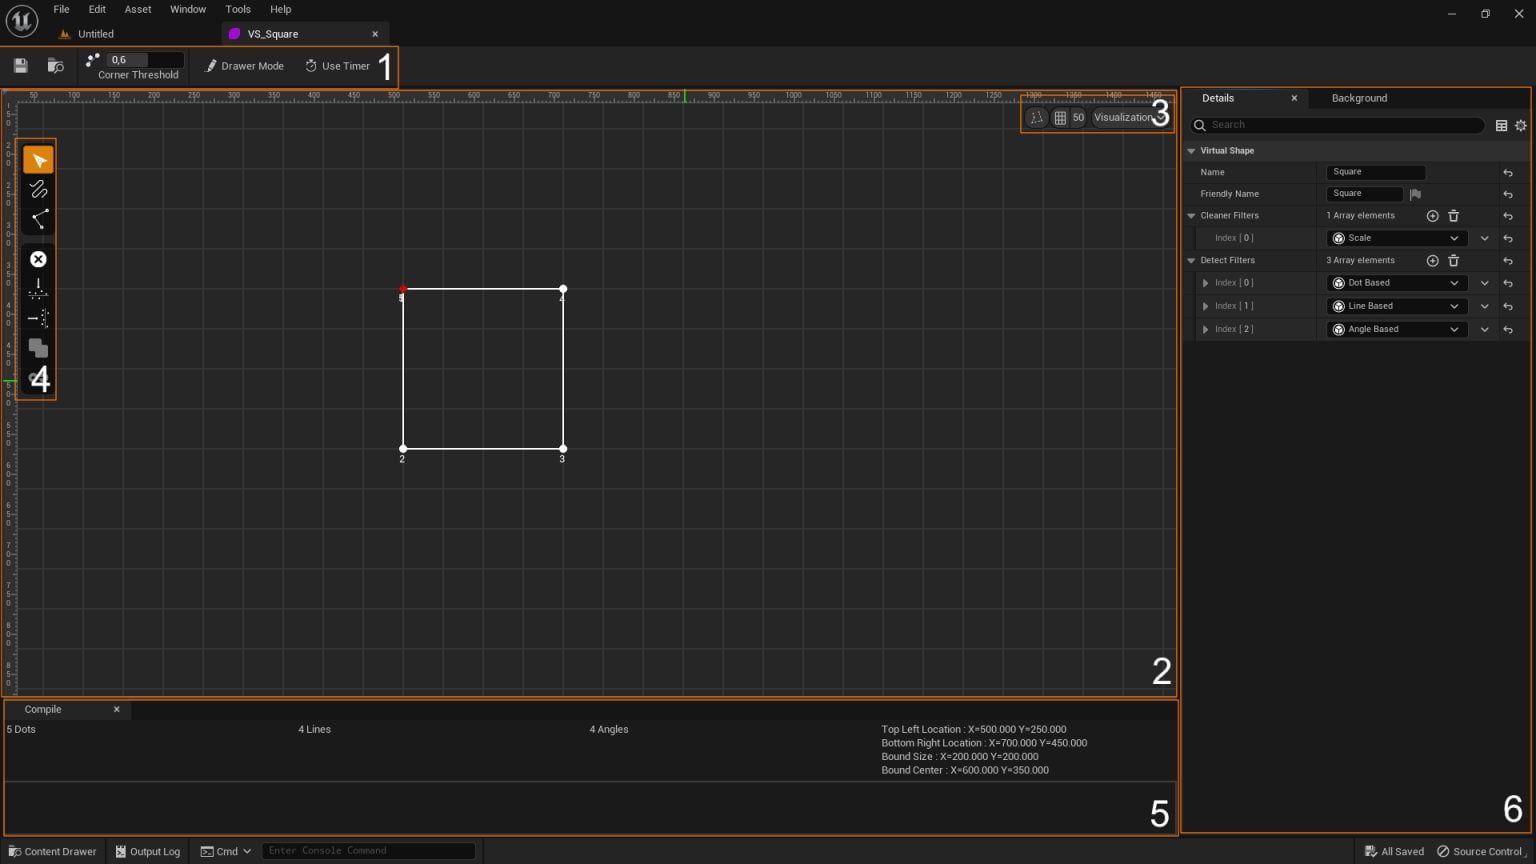Image resolution: width=1536 pixels, height=864 pixels.
Task: Click the Save asset icon in toolbar
Action: [20, 66]
